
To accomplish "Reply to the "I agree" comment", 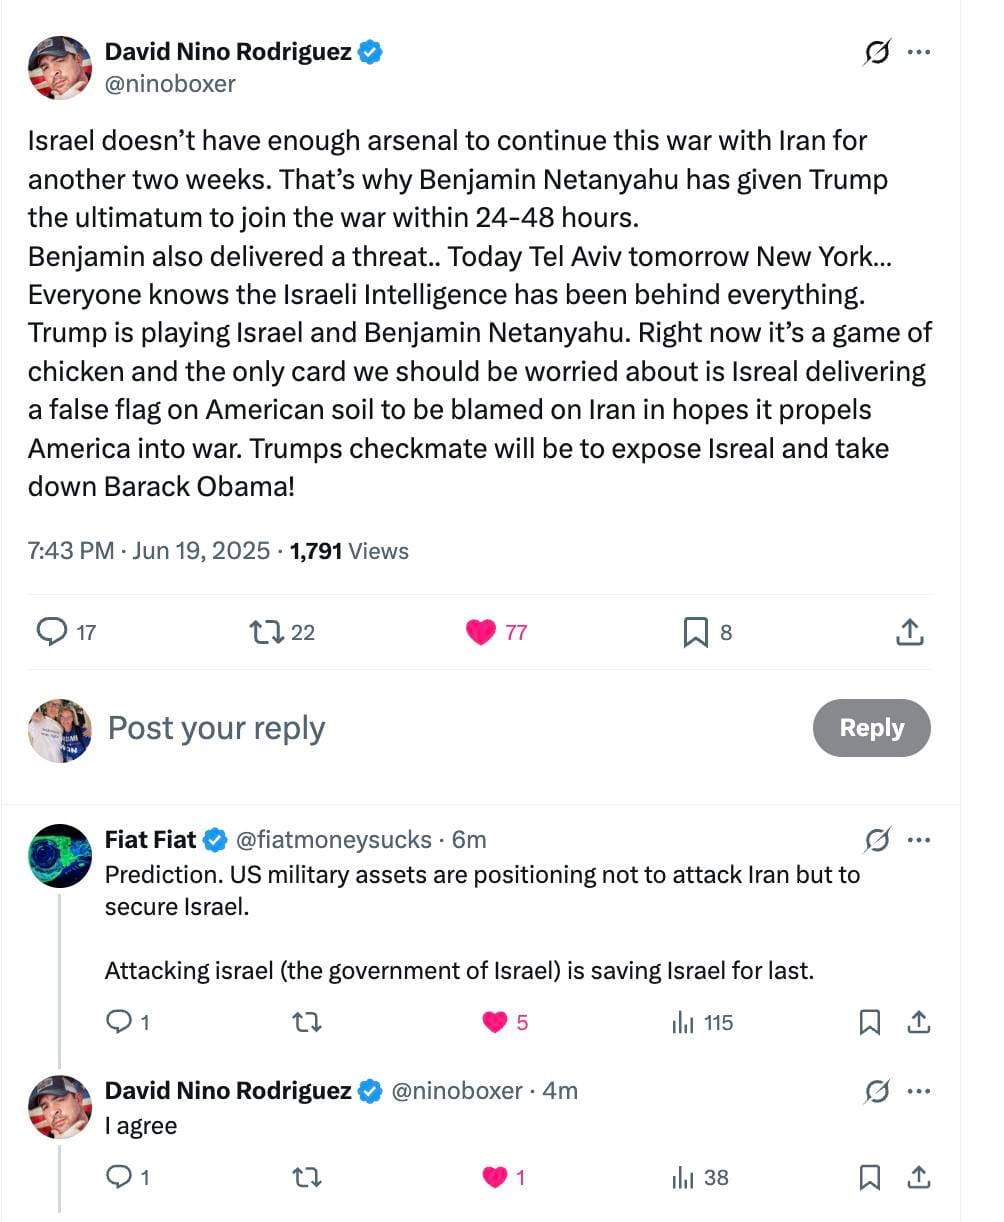I will click(119, 1178).
